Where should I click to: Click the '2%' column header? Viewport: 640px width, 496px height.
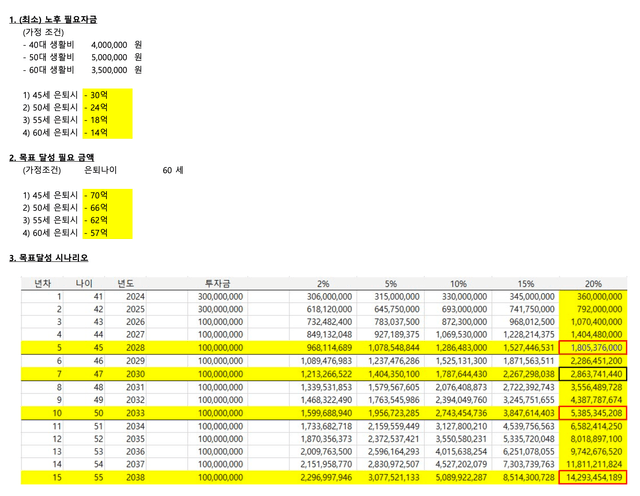pyautogui.click(x=323, y=284)
